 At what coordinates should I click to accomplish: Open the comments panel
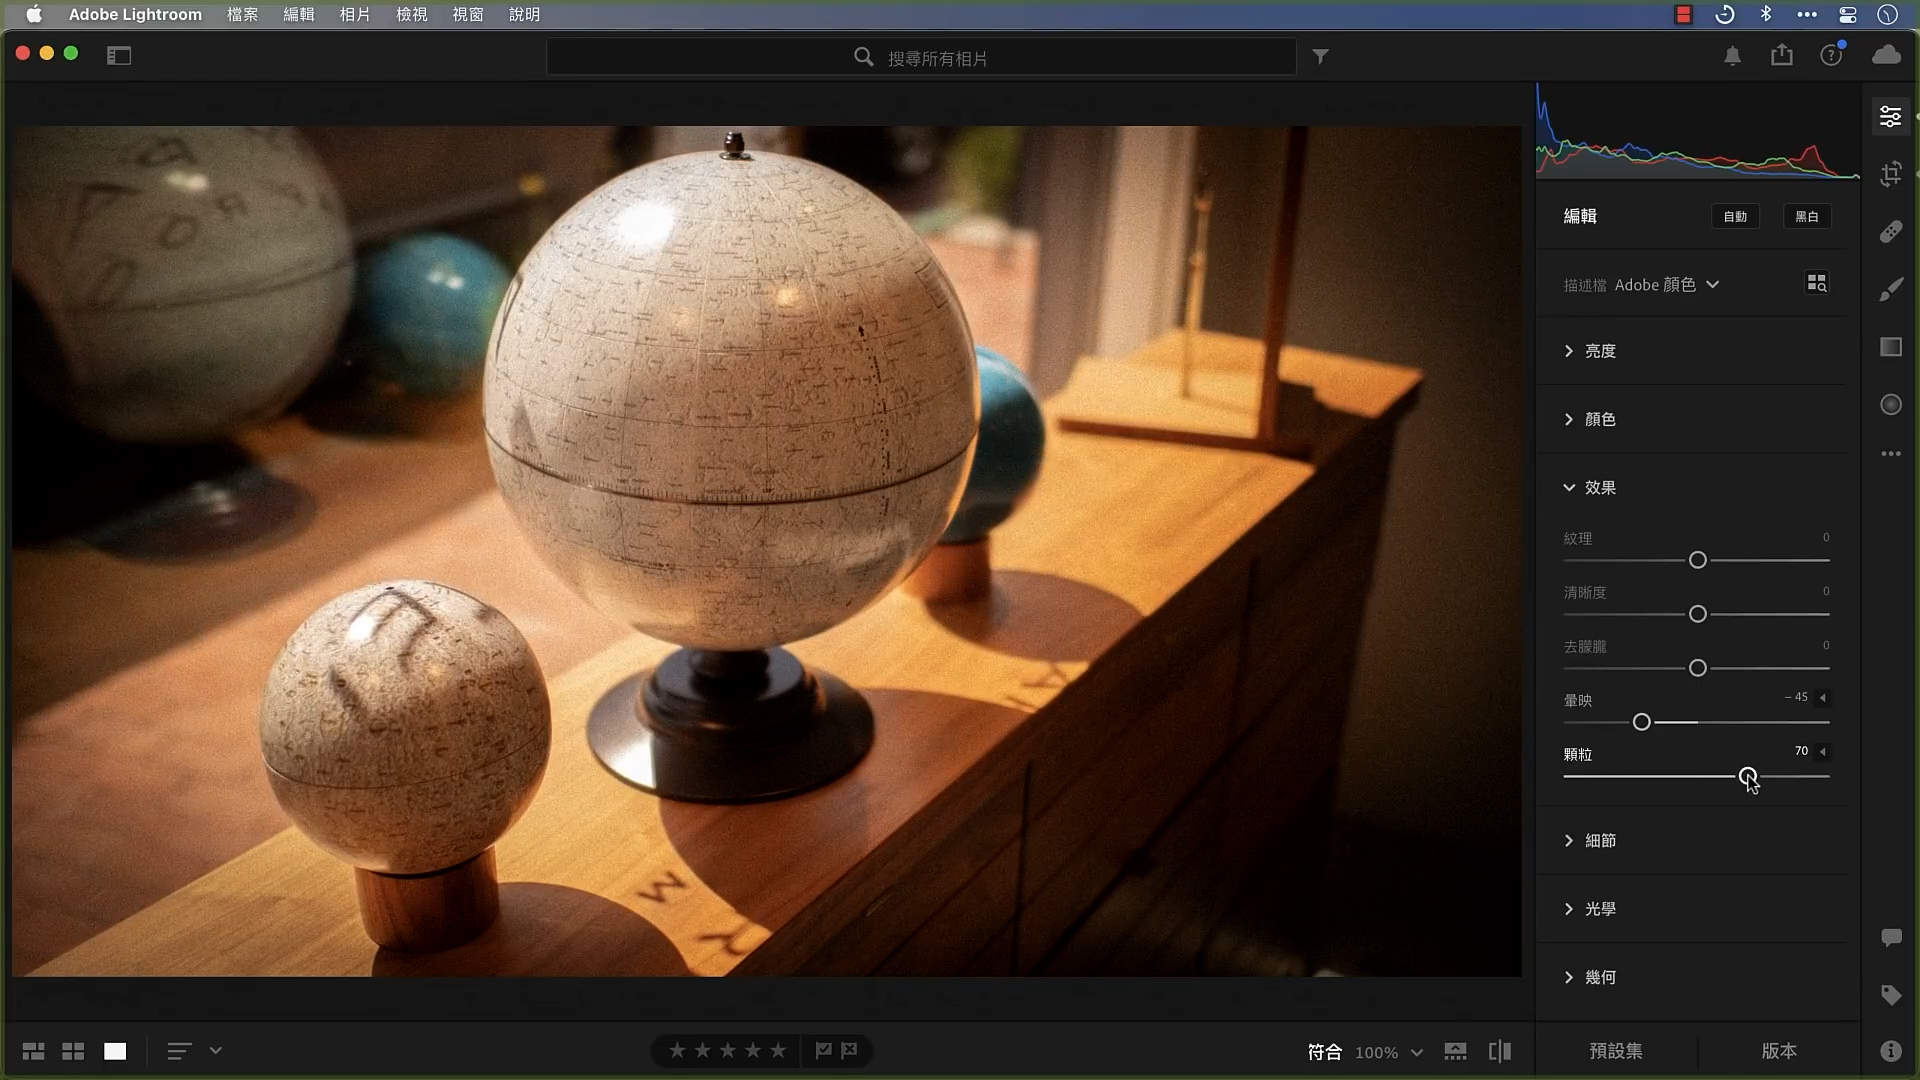pos(1891,937)
